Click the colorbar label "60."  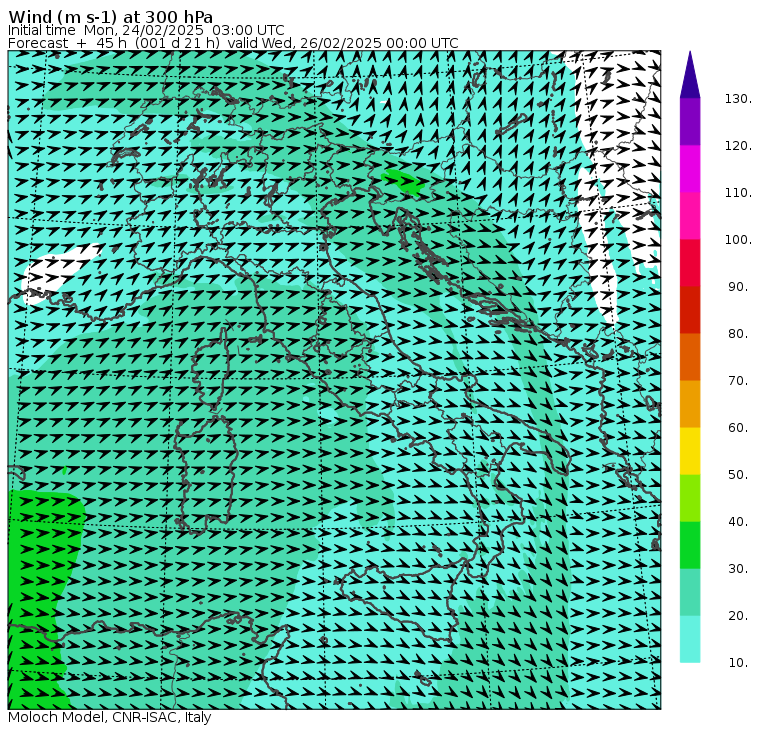coord(740,428)
